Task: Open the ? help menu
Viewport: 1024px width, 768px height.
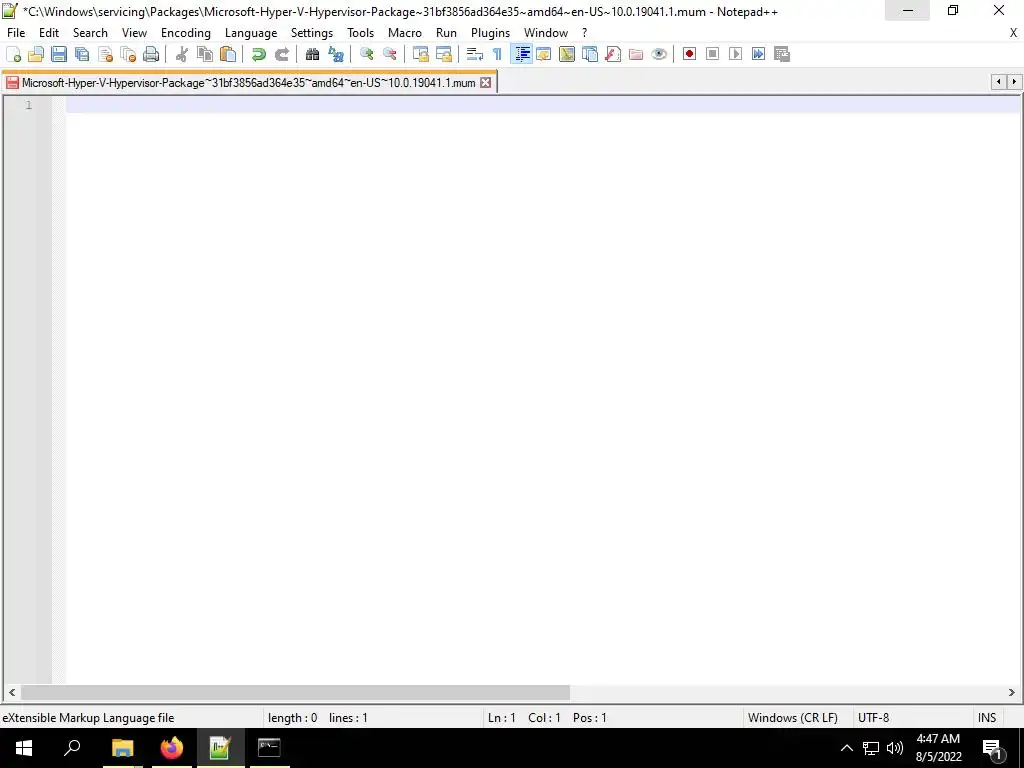Action: (x=584, y=33)
